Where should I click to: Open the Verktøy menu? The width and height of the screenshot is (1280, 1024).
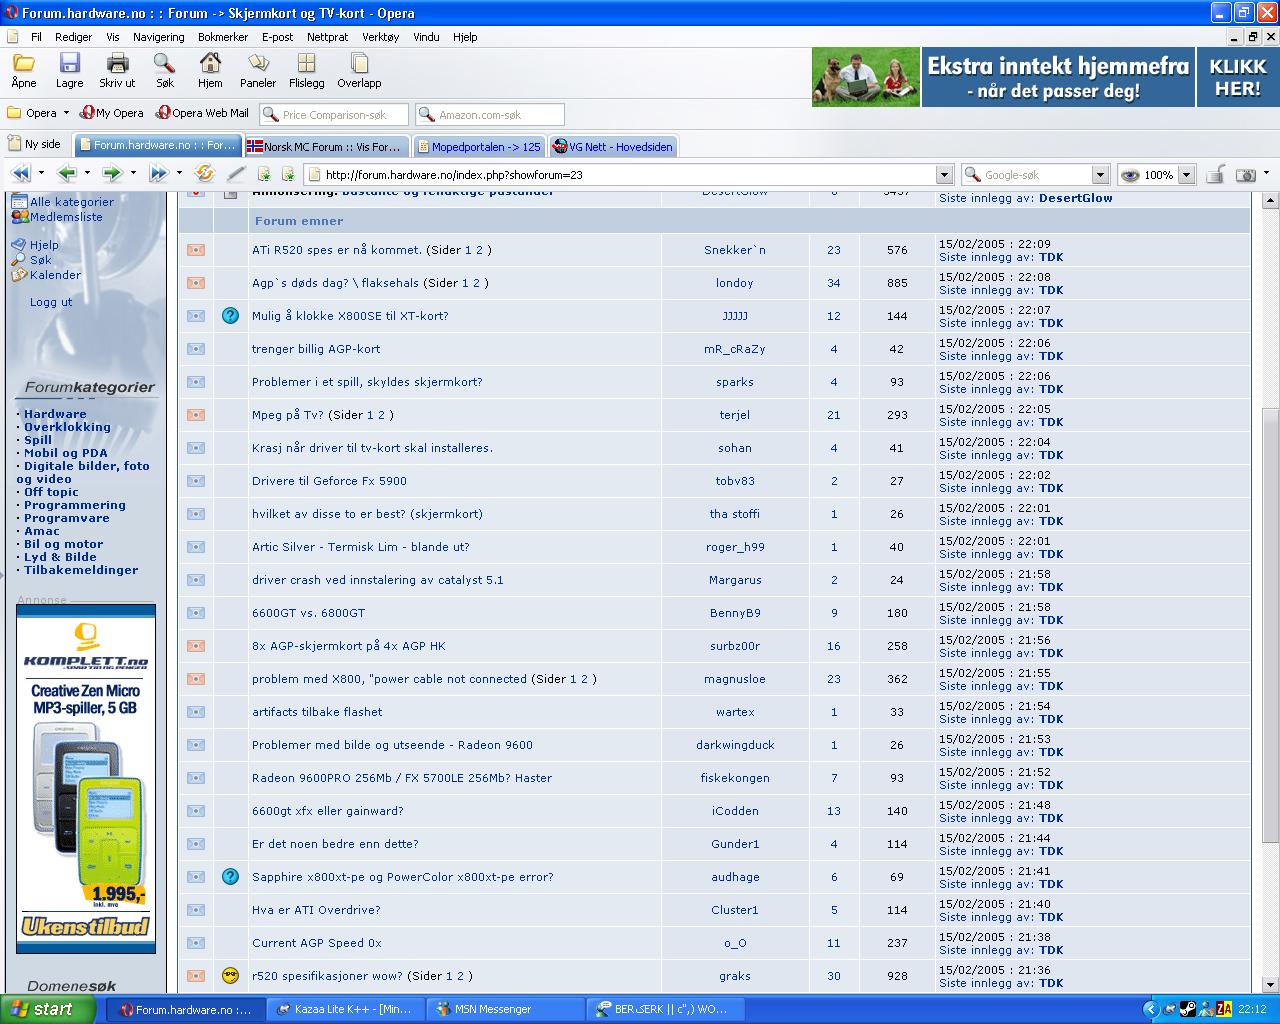[x=381, y=37]
